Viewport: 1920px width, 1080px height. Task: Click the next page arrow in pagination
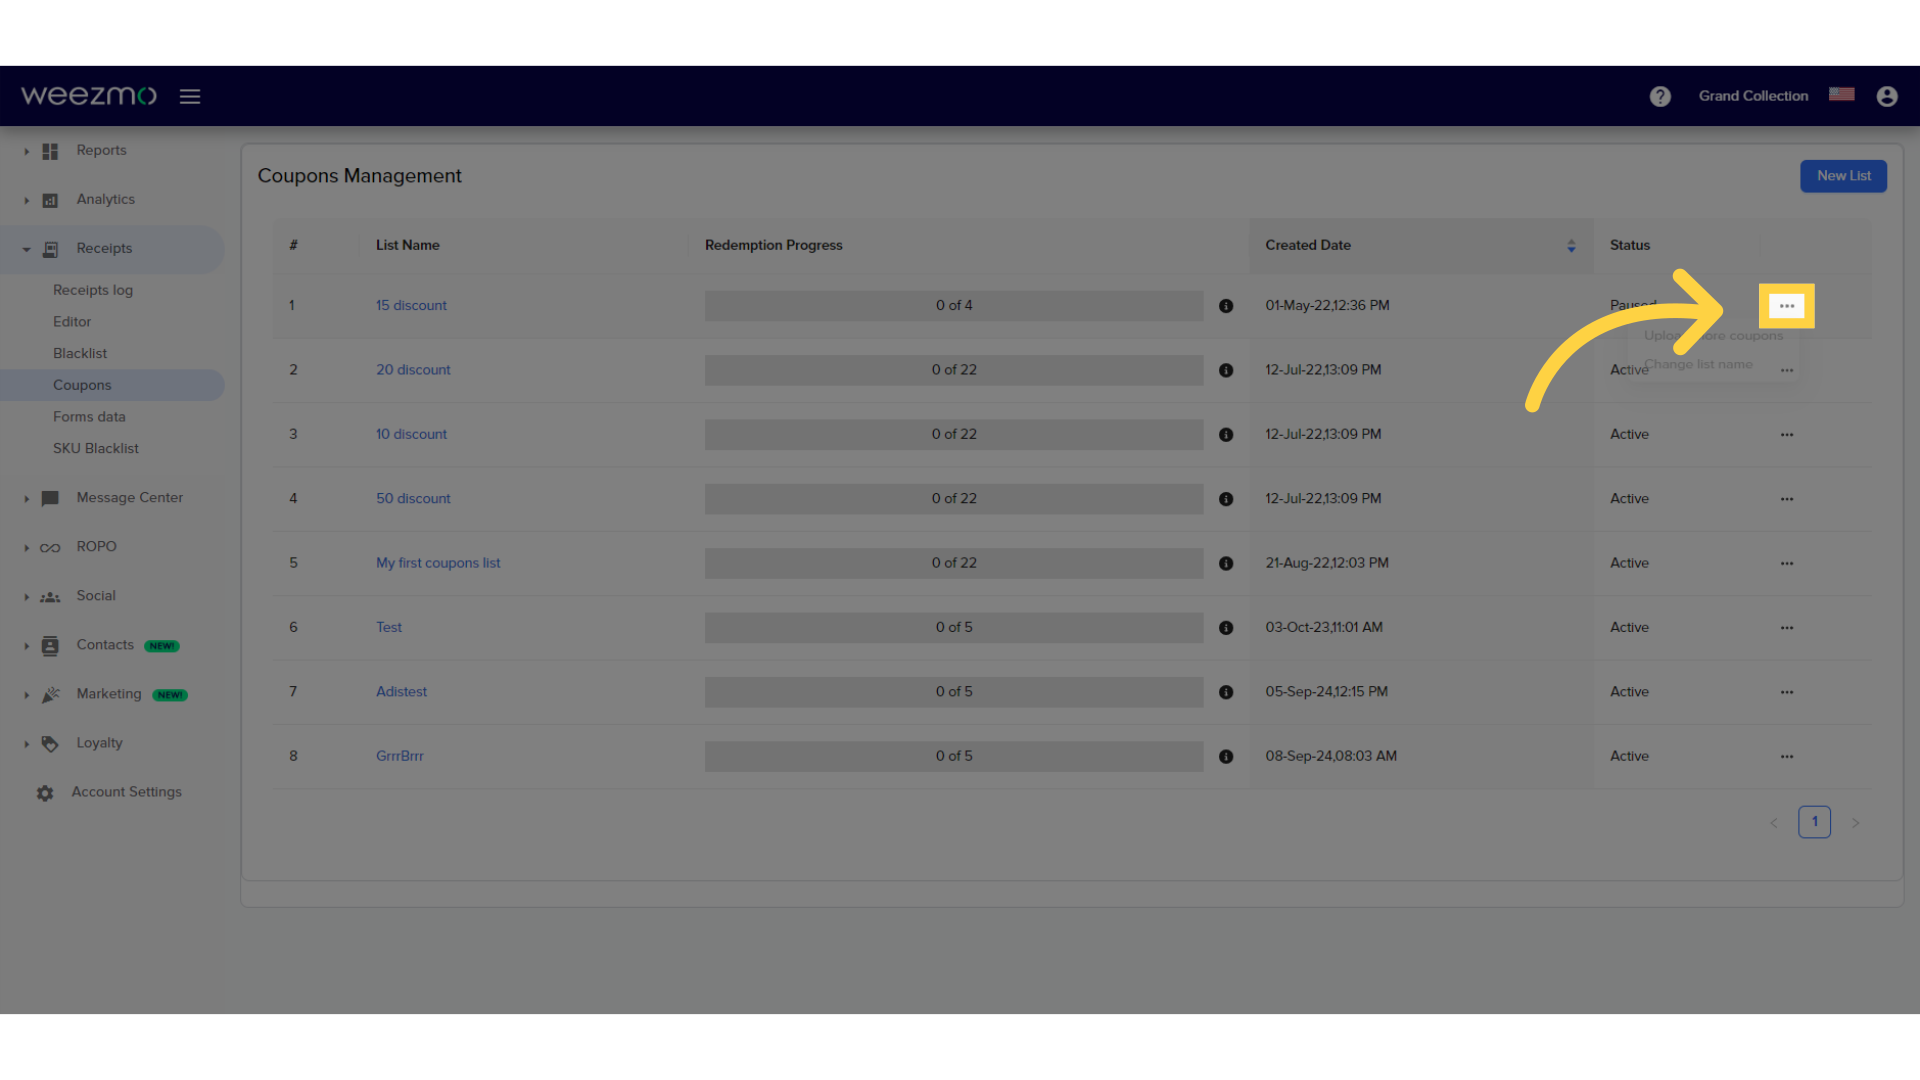pyautogui.click(x=1855, y=822)
